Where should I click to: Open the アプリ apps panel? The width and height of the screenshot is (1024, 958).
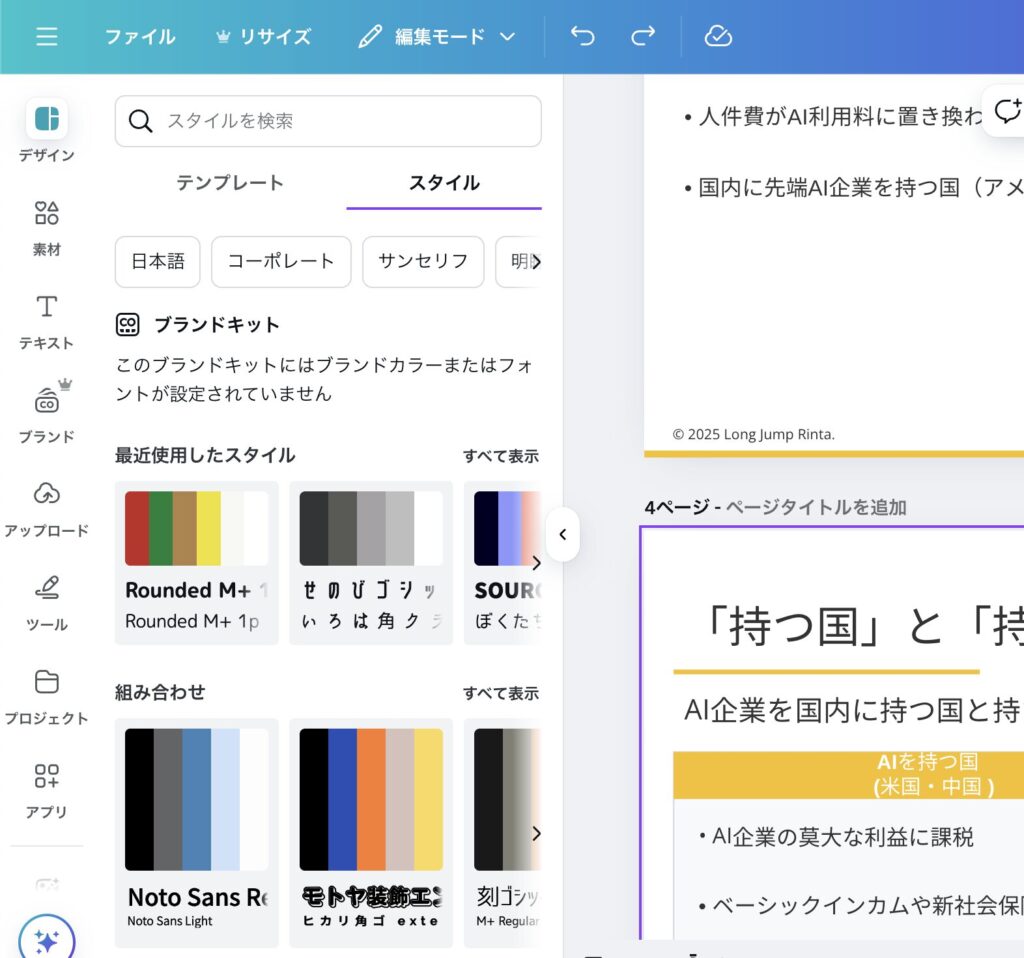pyautogui.click(x=47, y=790)
